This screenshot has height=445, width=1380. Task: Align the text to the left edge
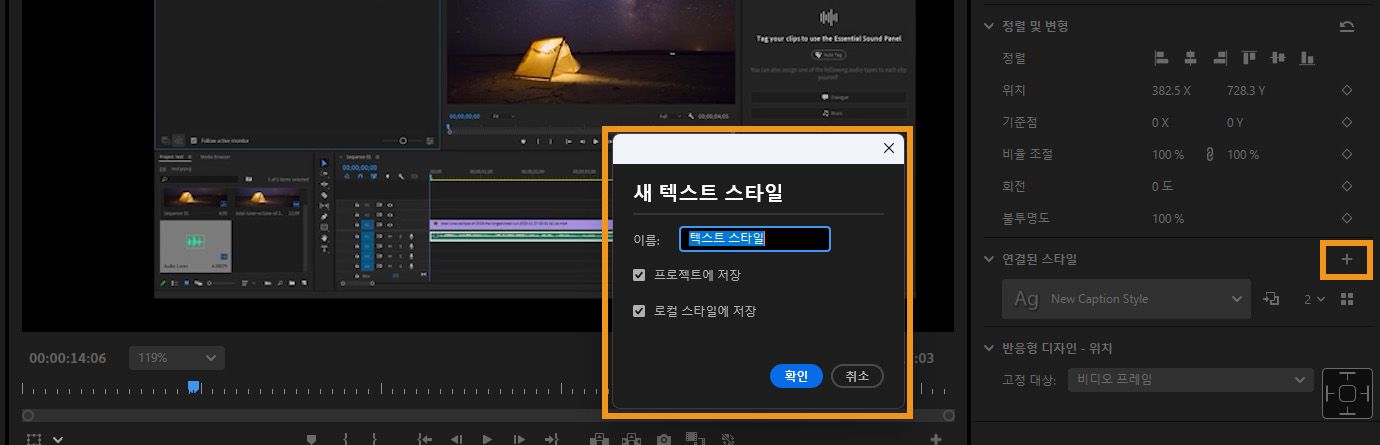[1161, 58]
